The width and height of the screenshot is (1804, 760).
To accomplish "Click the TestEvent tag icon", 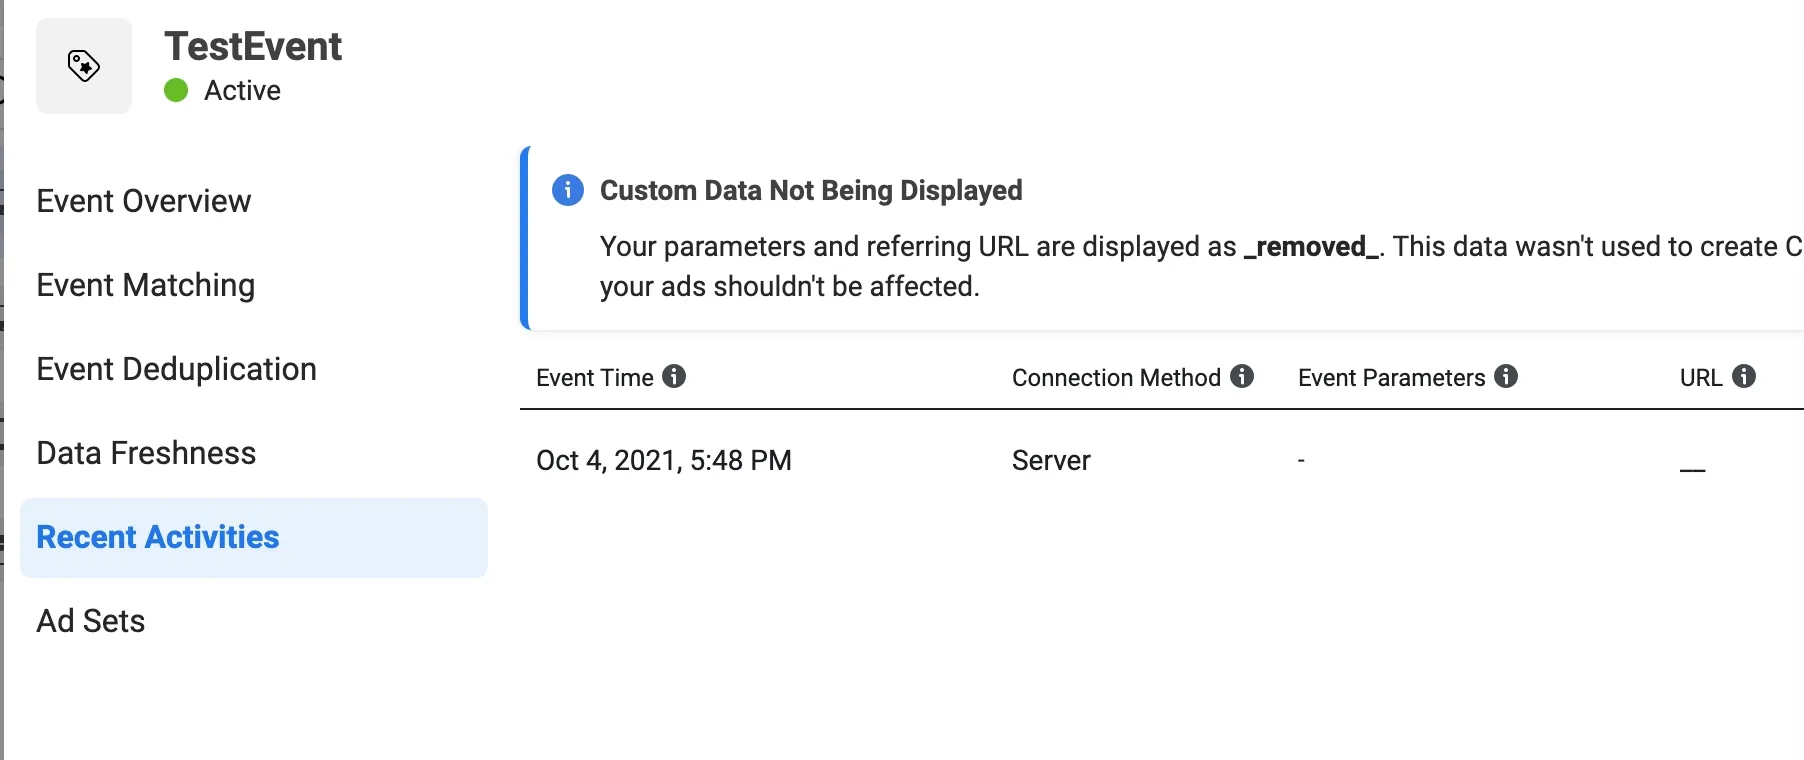I will pyautogui.click(x=84, y=66).
